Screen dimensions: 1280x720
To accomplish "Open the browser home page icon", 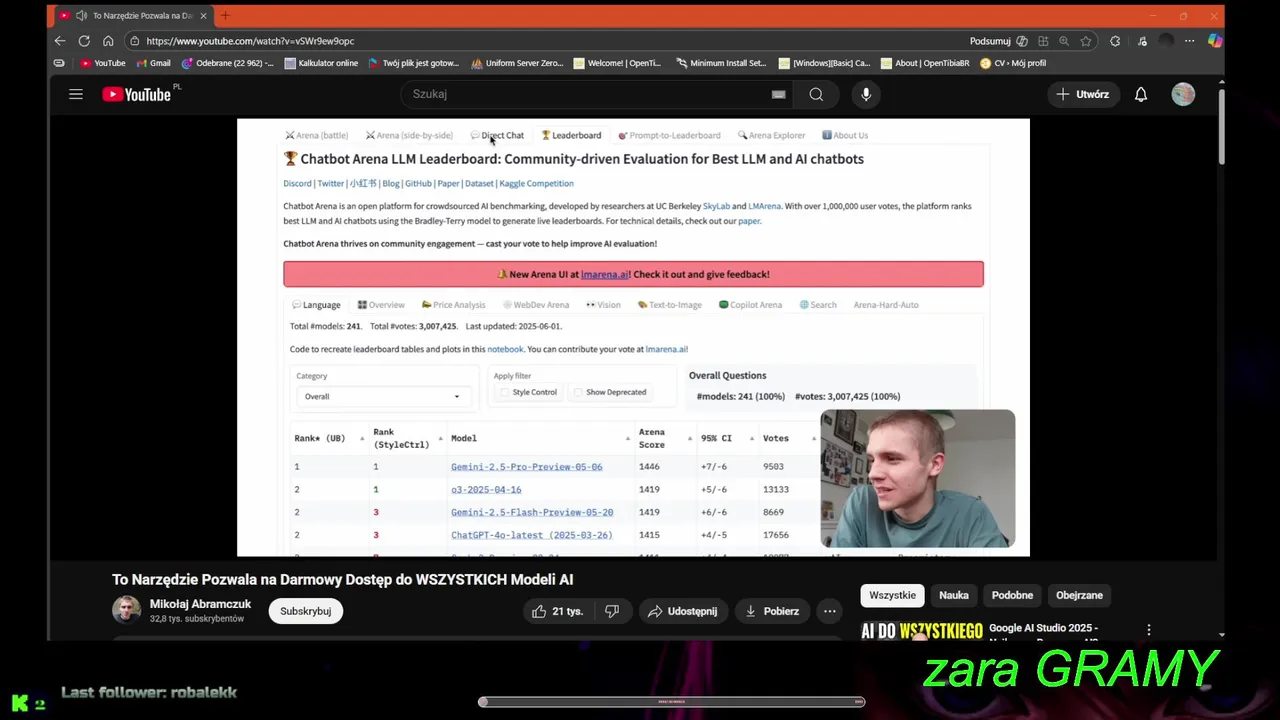I will pyautogui.click(x=108, y=41).
